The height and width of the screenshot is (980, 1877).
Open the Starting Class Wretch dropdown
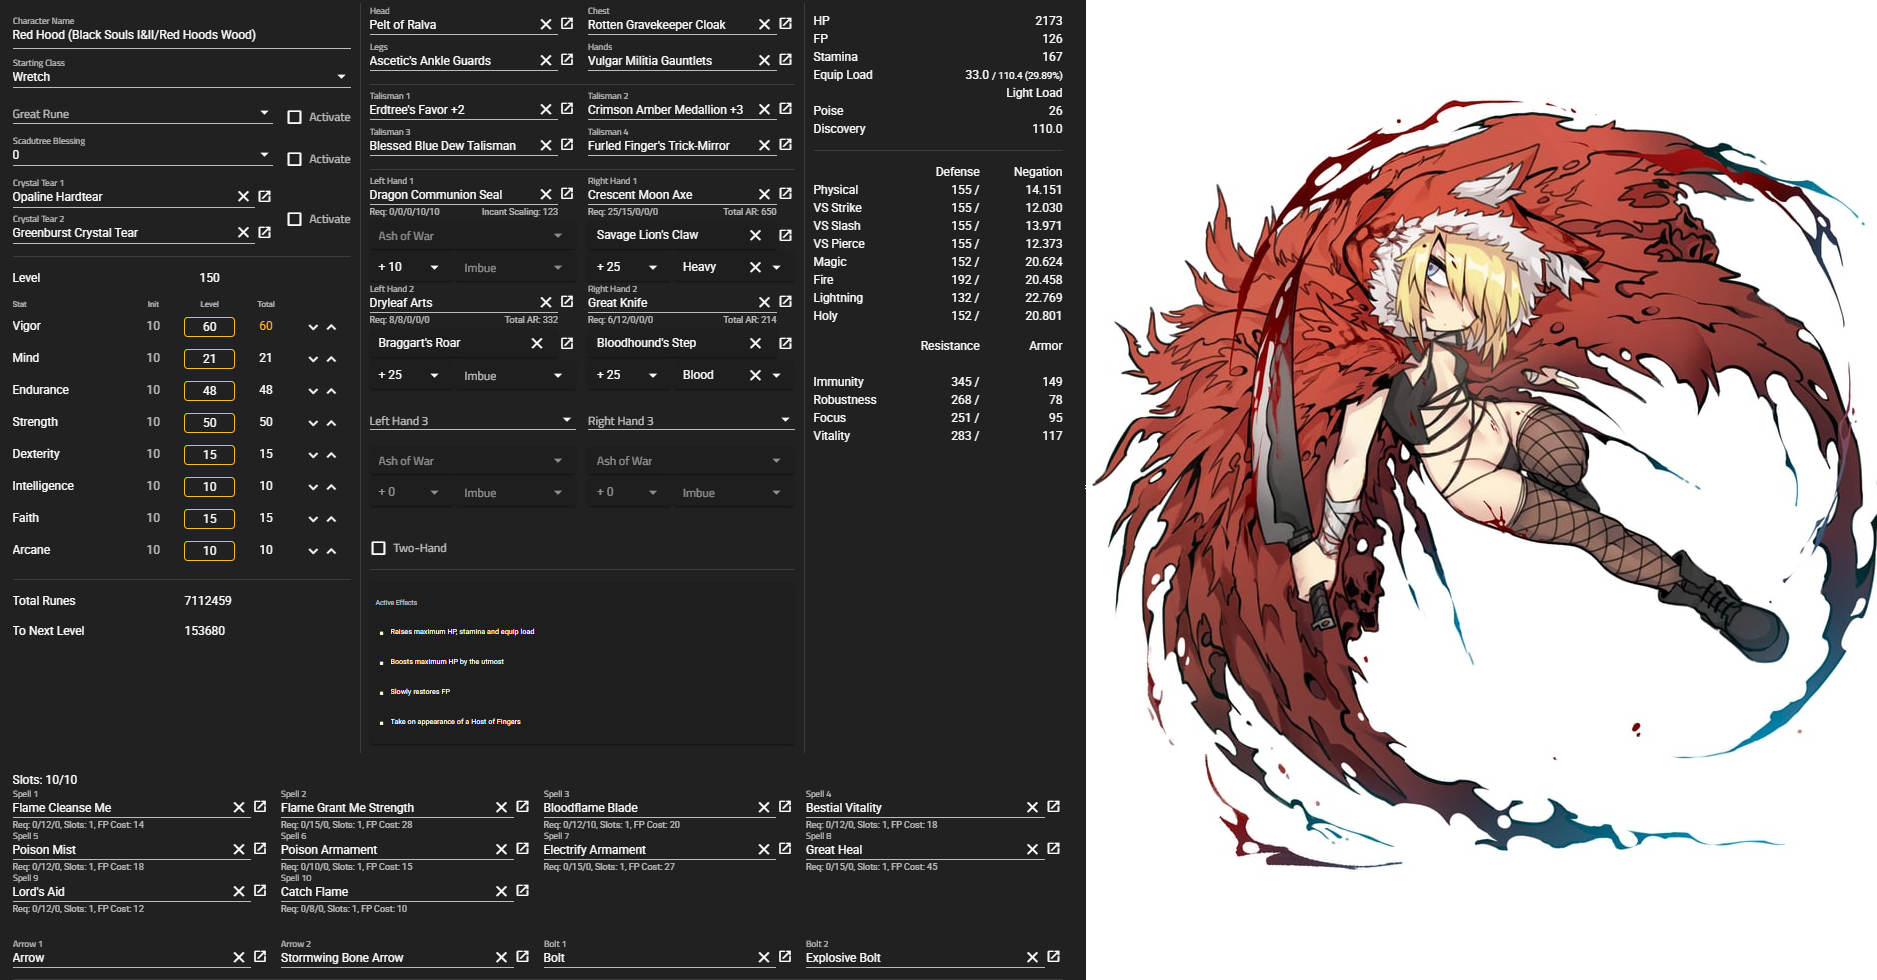point(181,76)
